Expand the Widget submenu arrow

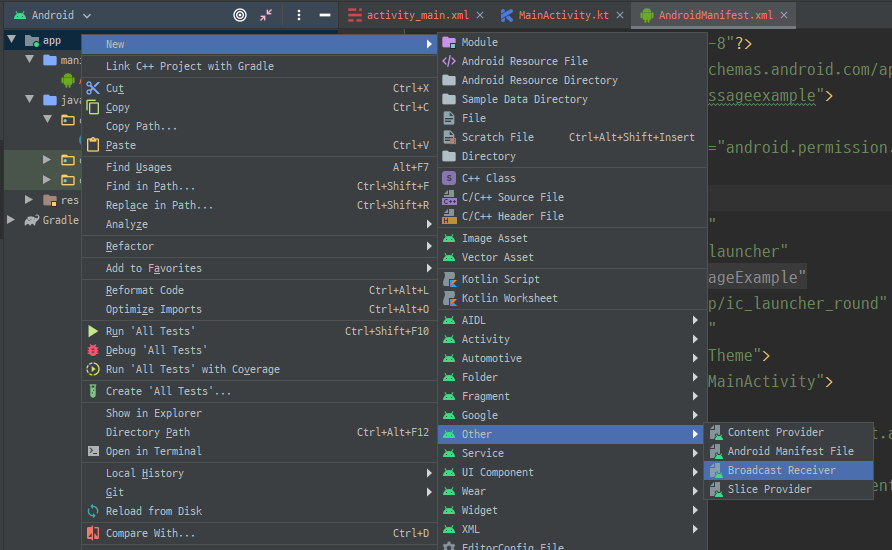[x=695, y=510]
